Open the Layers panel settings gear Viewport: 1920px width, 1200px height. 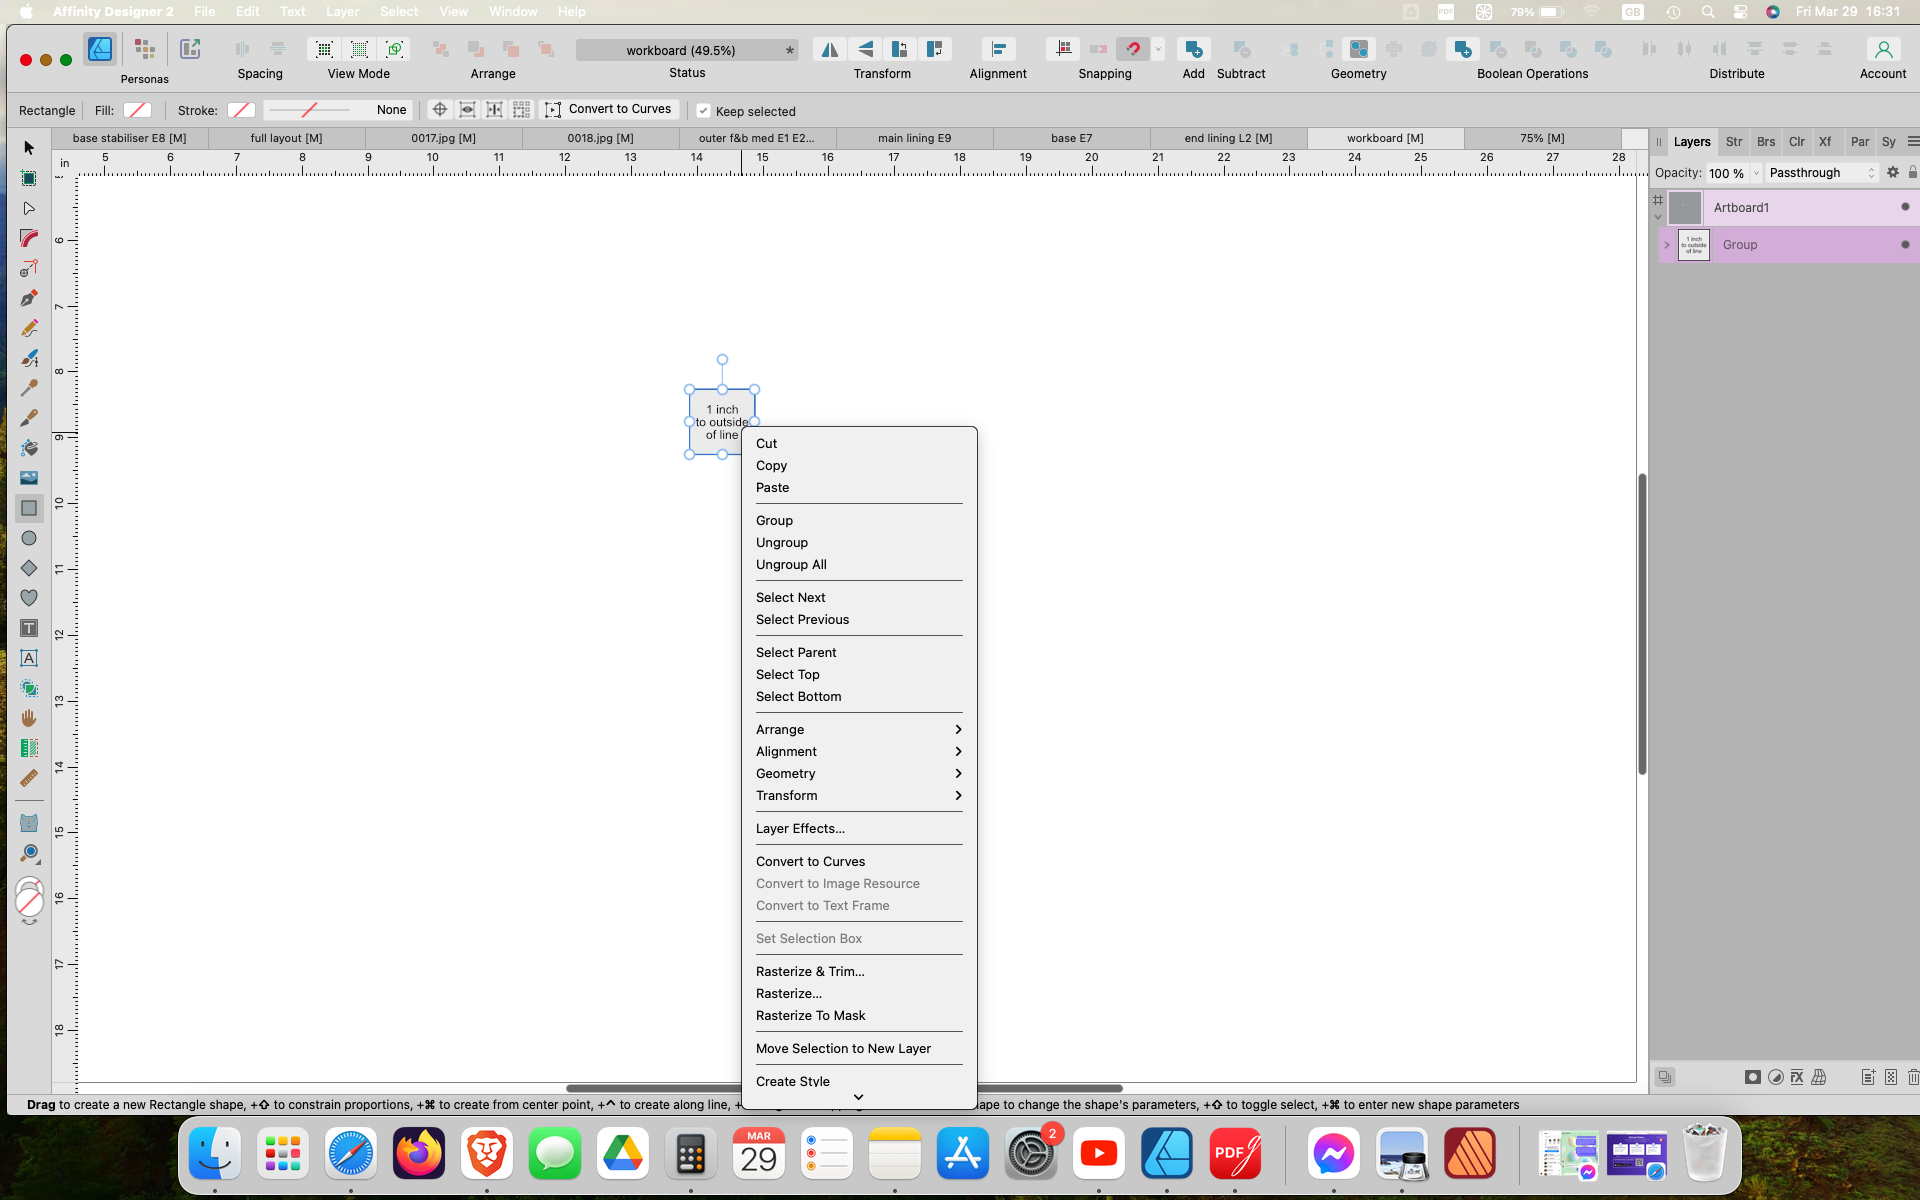[1893, 172]
